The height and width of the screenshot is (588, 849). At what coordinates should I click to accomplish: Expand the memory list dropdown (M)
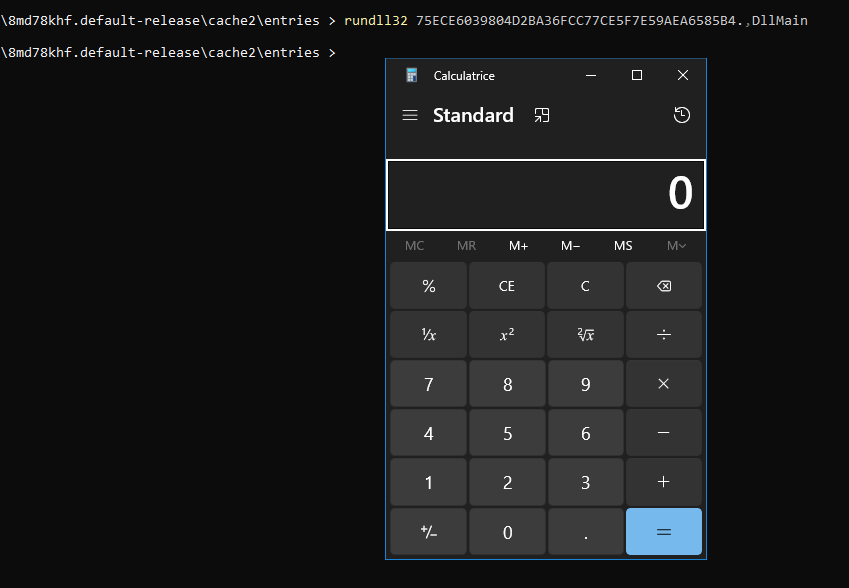(676, 246)
